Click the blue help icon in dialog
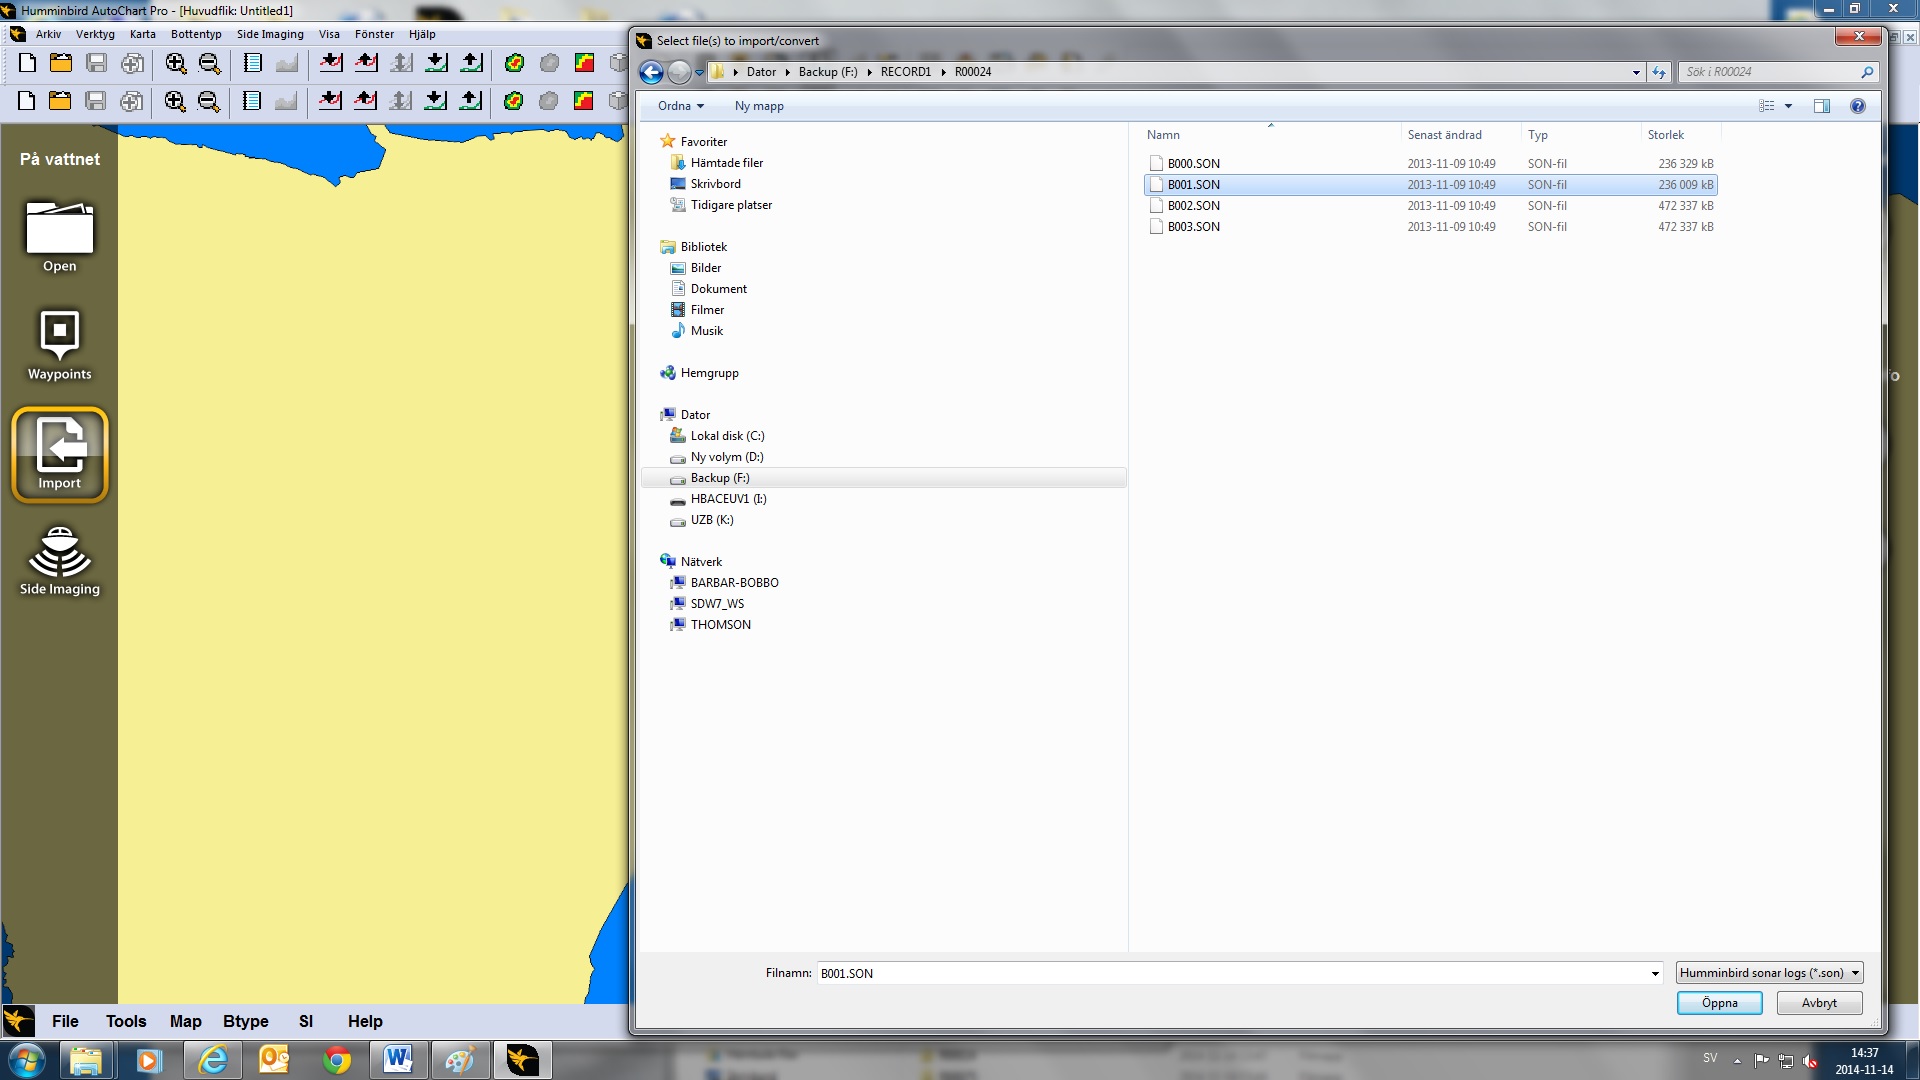This screenshot has height=1080, width=1920. pyautogui.click(x=1857, y=106)
